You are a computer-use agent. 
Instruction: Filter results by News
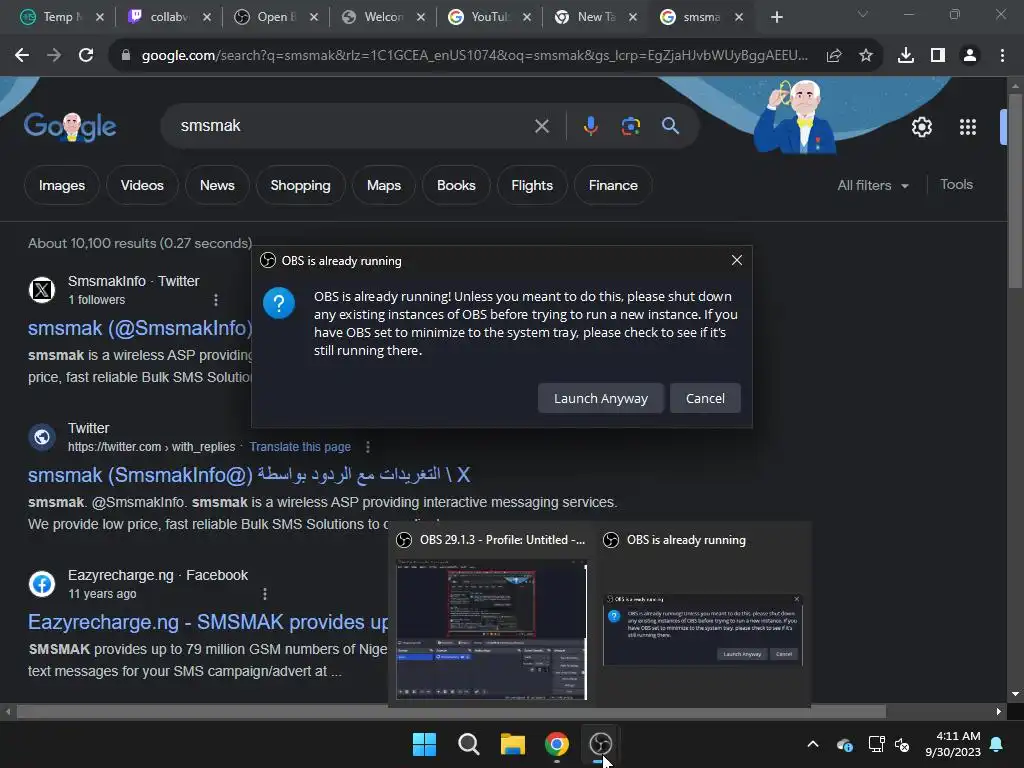click(217, 185)
